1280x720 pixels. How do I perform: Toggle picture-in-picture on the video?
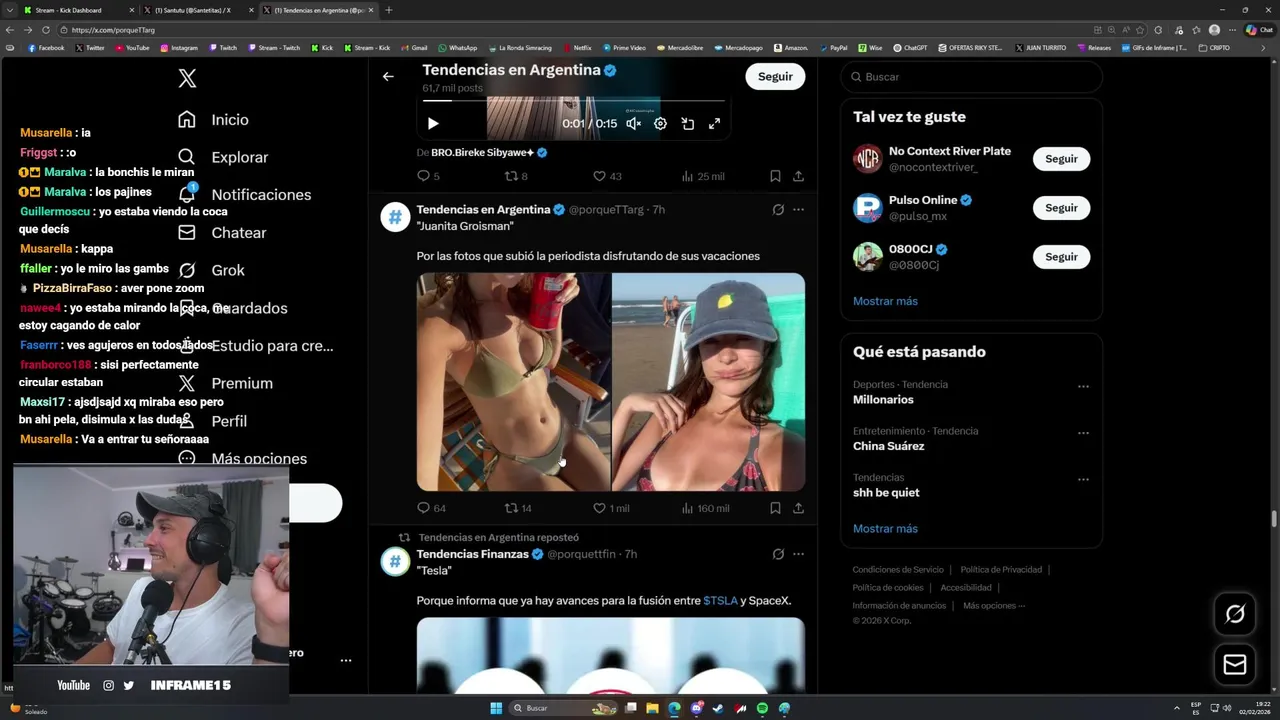[x=688, y=124]
